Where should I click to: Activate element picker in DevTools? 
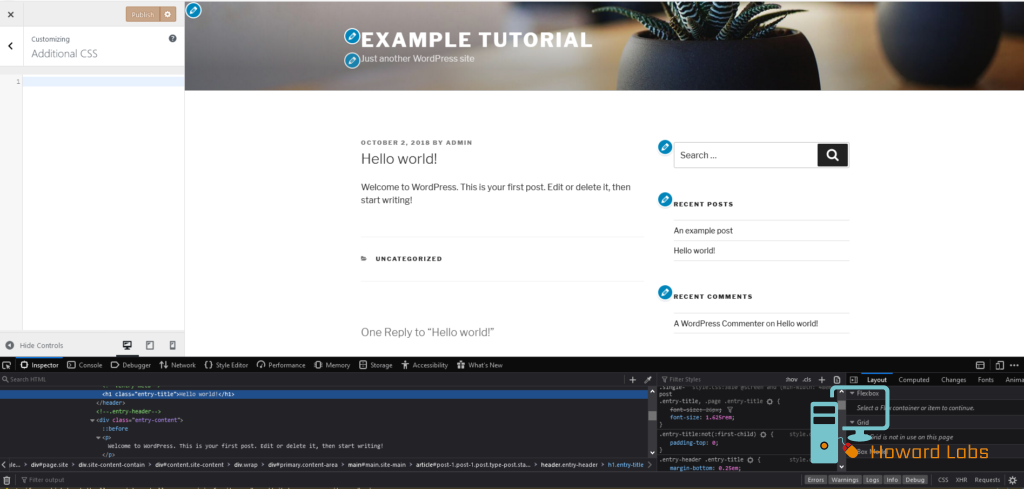point(7,365)
